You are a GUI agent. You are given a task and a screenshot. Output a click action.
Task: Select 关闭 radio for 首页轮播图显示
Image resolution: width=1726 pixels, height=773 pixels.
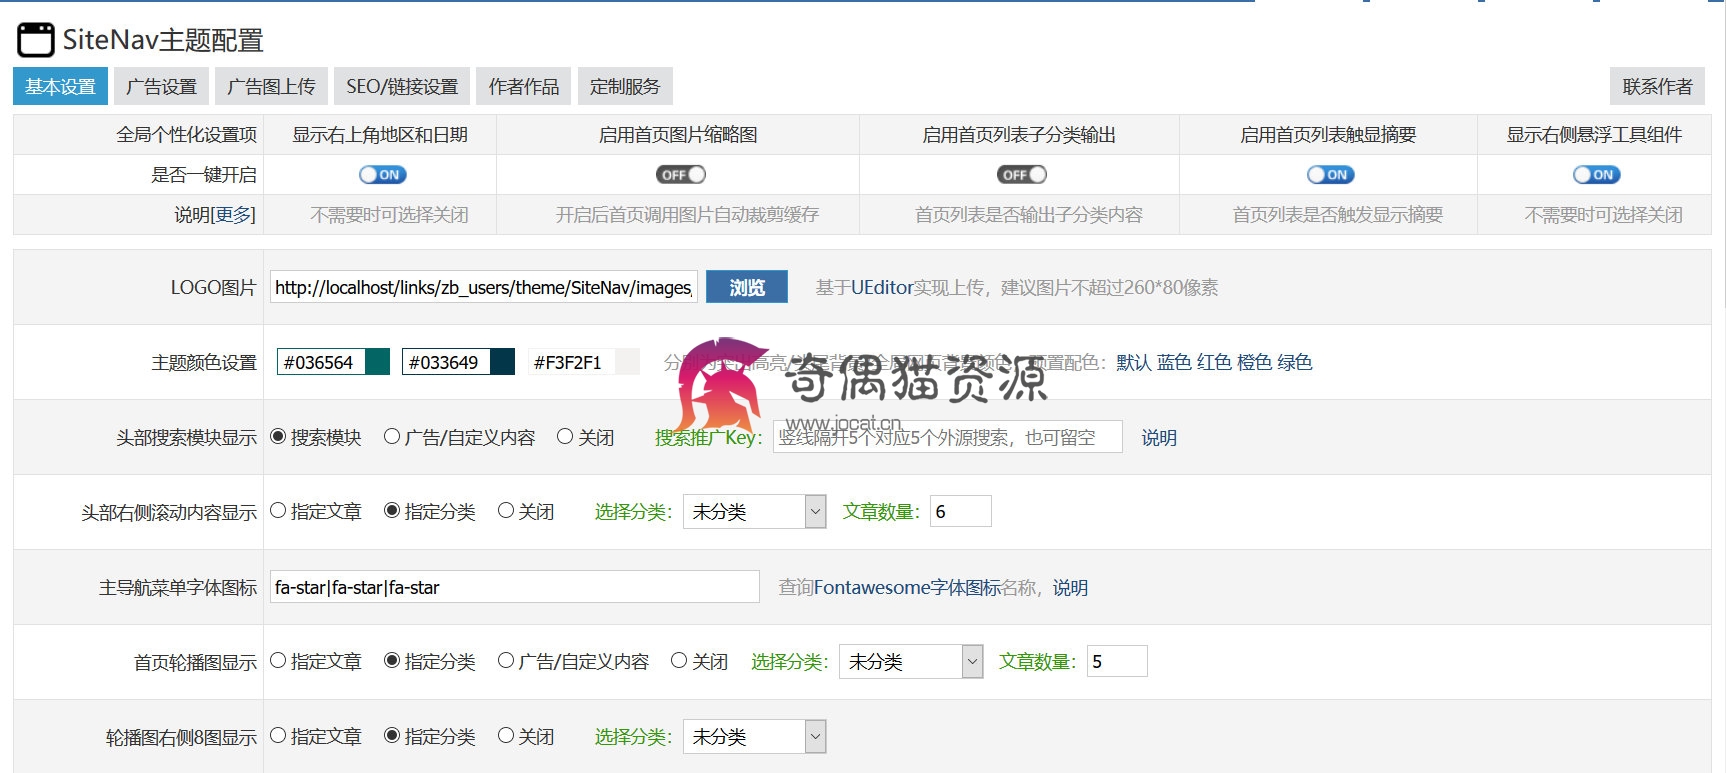pyautogui.click(x=679, y=661)
